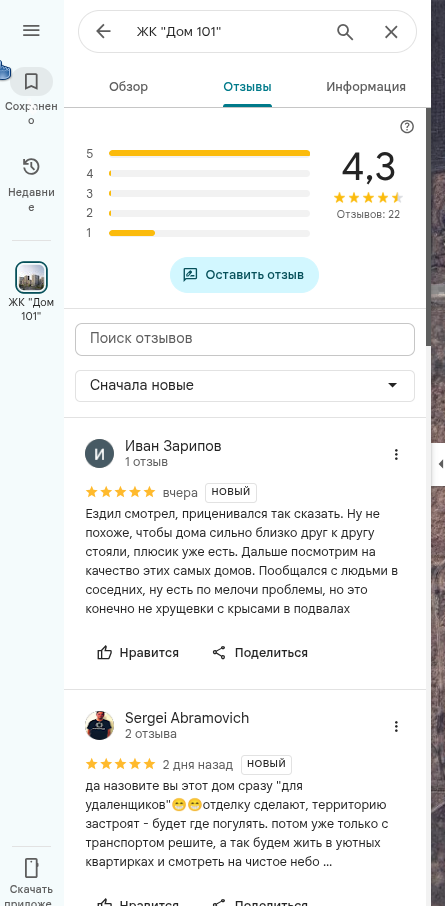Click the overall rating stars under 4,3
Screen dimensions: 445x906
click(368, 198)
